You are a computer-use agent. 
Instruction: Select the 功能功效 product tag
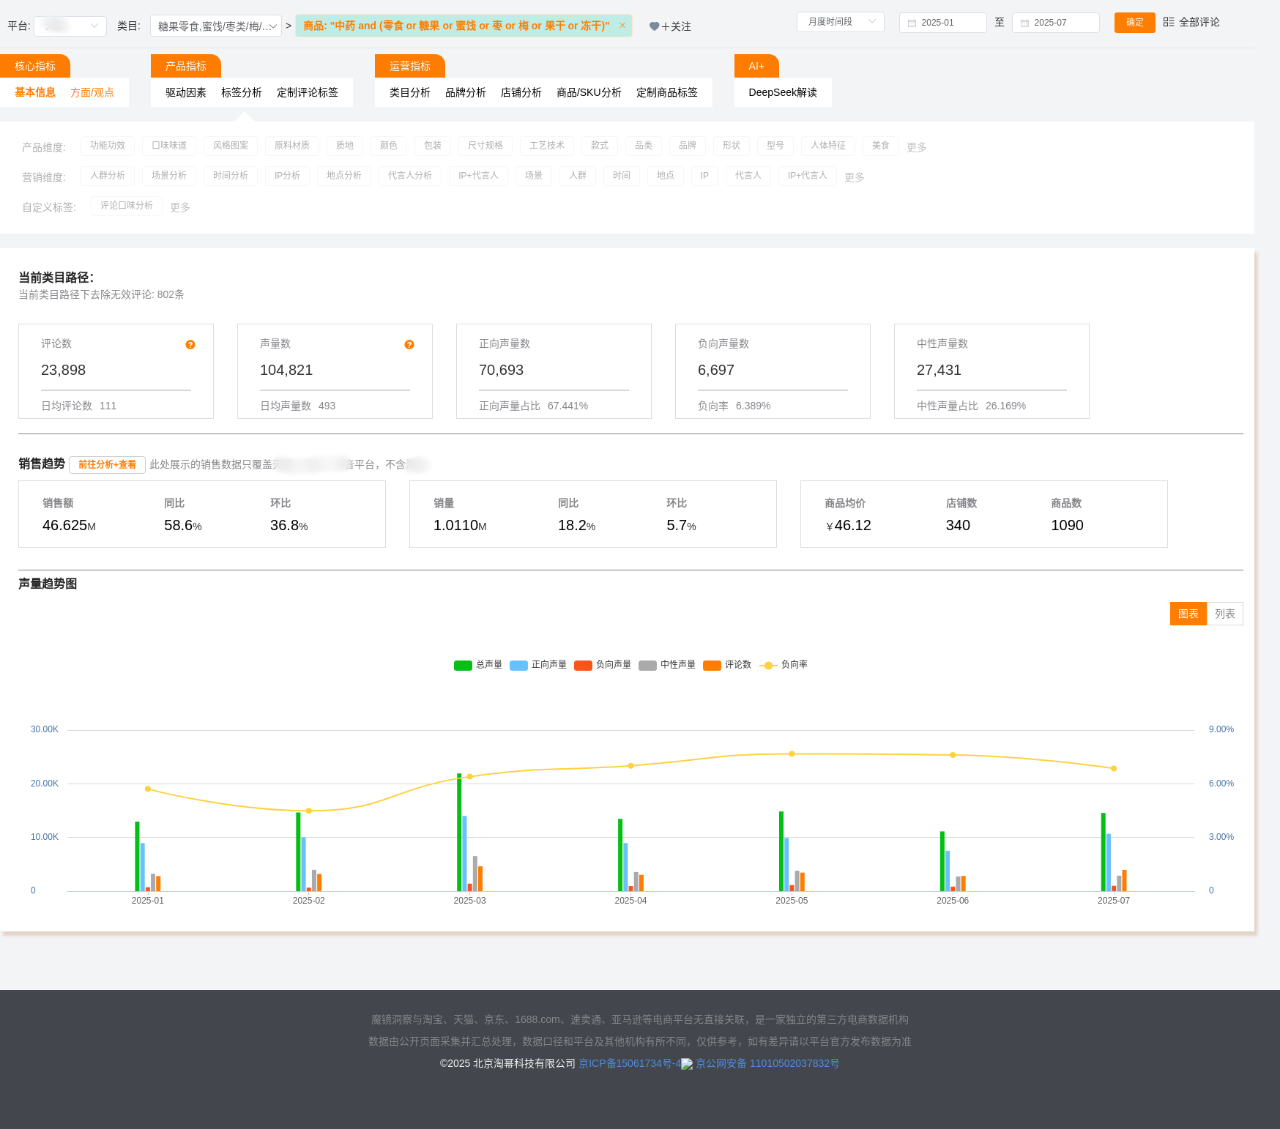click(x=107, y=146)
